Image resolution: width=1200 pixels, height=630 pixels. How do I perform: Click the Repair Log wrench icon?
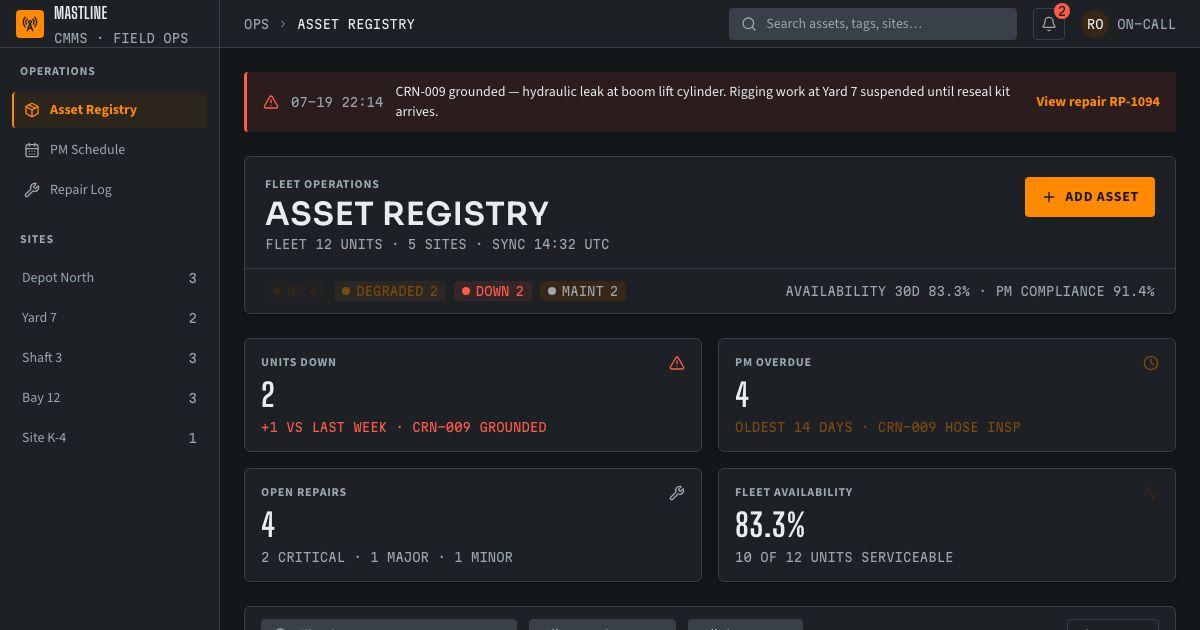[x=31, y=190]
